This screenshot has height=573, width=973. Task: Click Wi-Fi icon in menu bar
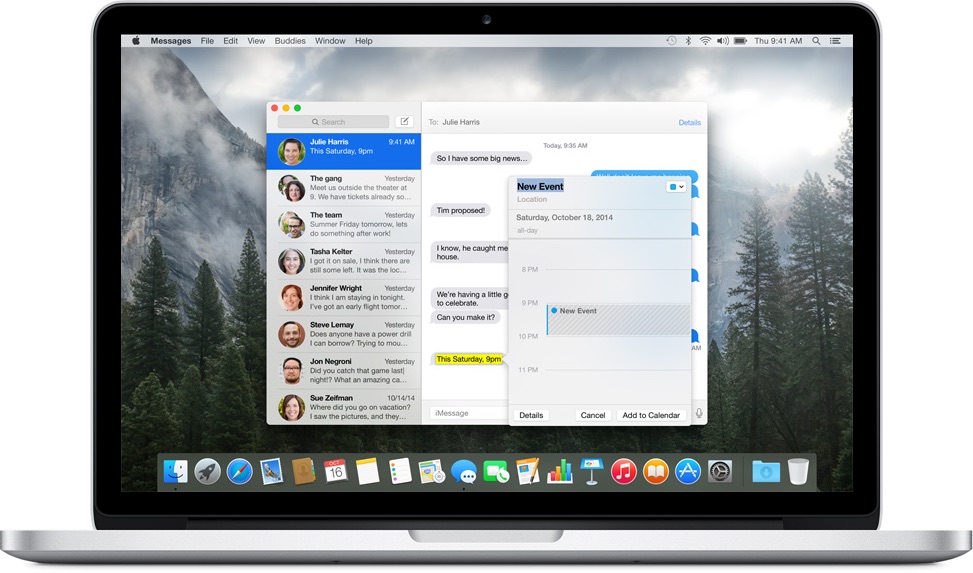tap(705, 40)
